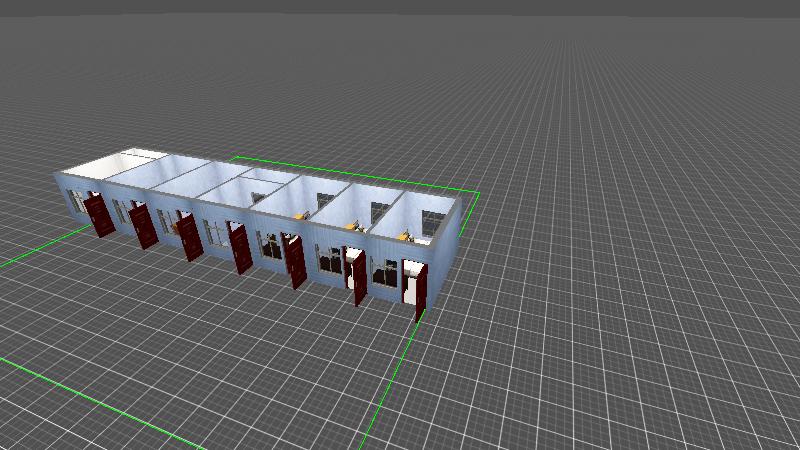Click the back window of rightmost room
The image size is (800, 450).
pyautogui.click(x=433, y=224)
